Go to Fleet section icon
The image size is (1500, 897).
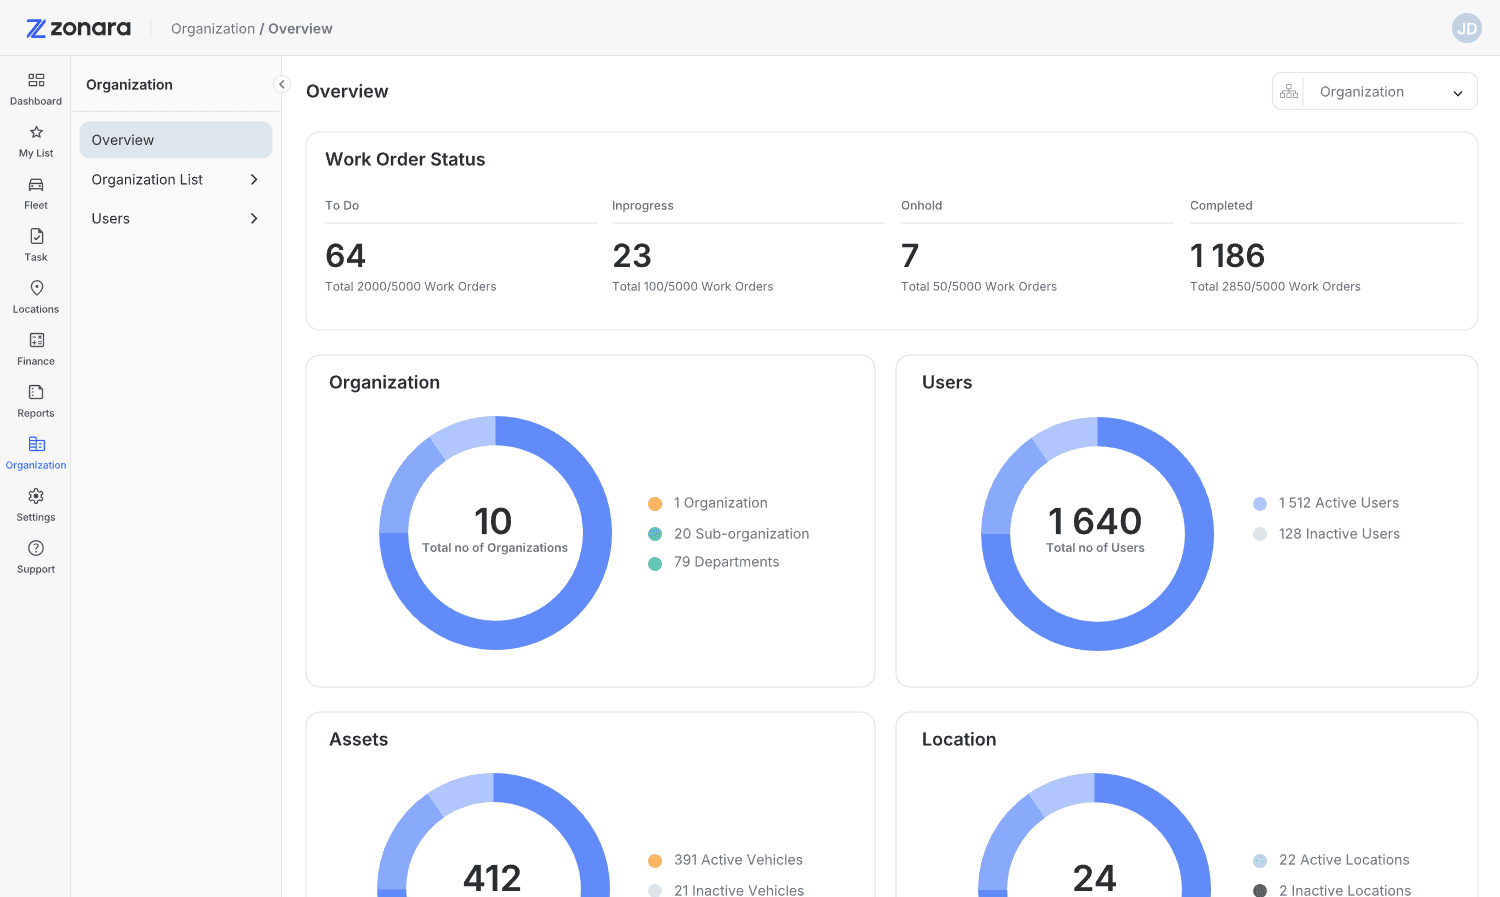[x=36, y=184]
